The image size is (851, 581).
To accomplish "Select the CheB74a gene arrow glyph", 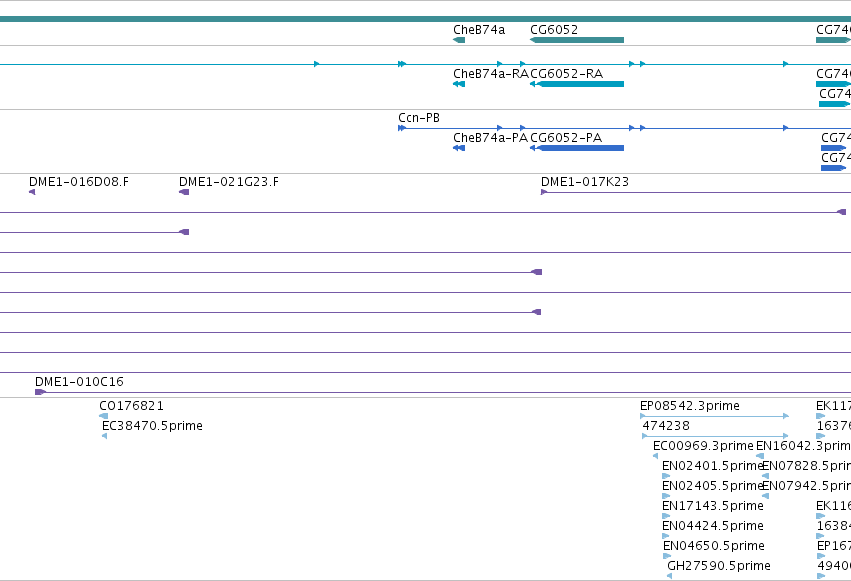I will 459,40.
